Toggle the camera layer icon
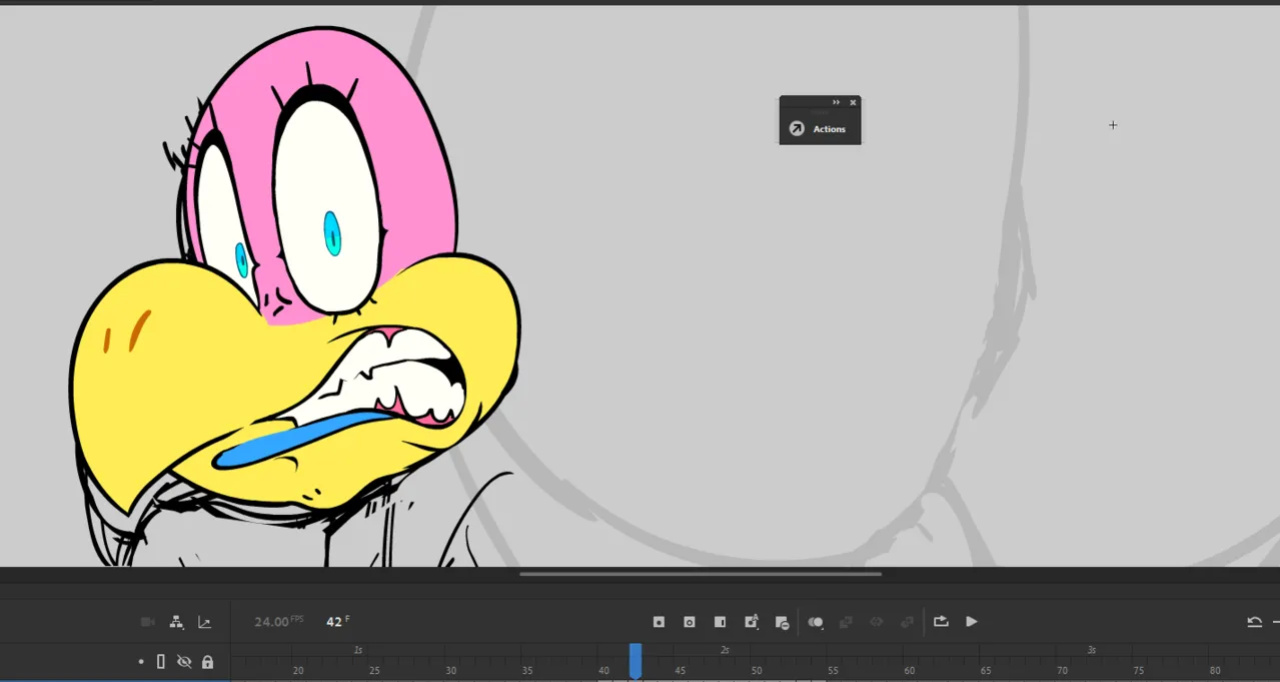Viewport: 1280px width, 682px height. 148,622
